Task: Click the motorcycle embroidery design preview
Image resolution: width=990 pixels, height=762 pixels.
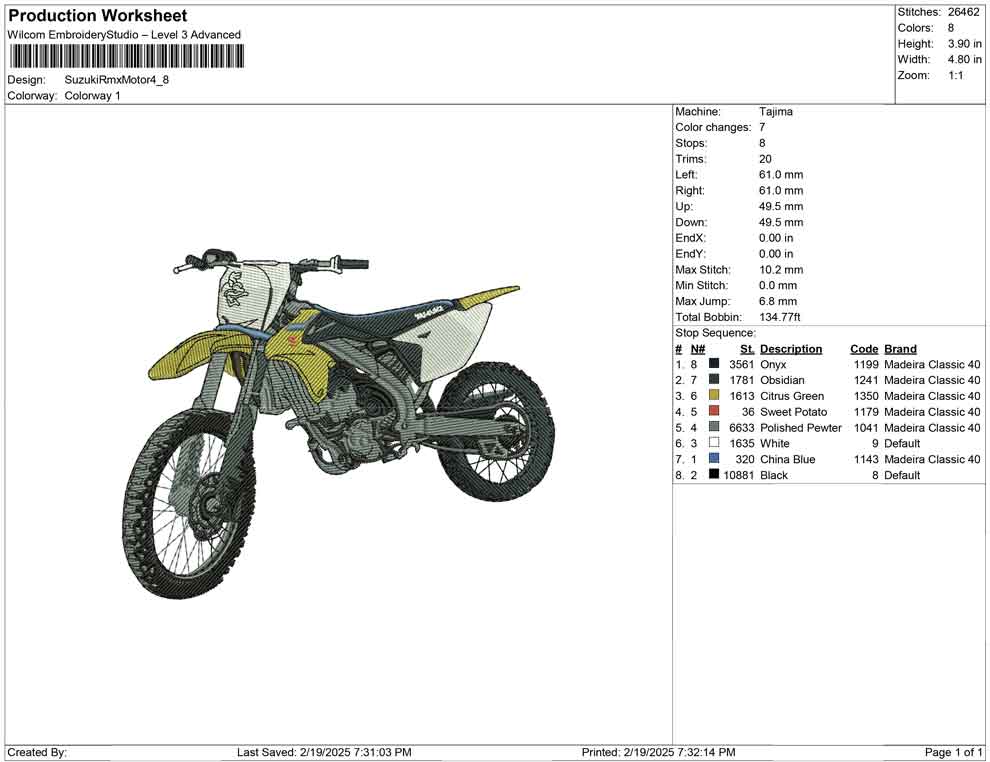Action: [x=338, y=423]
